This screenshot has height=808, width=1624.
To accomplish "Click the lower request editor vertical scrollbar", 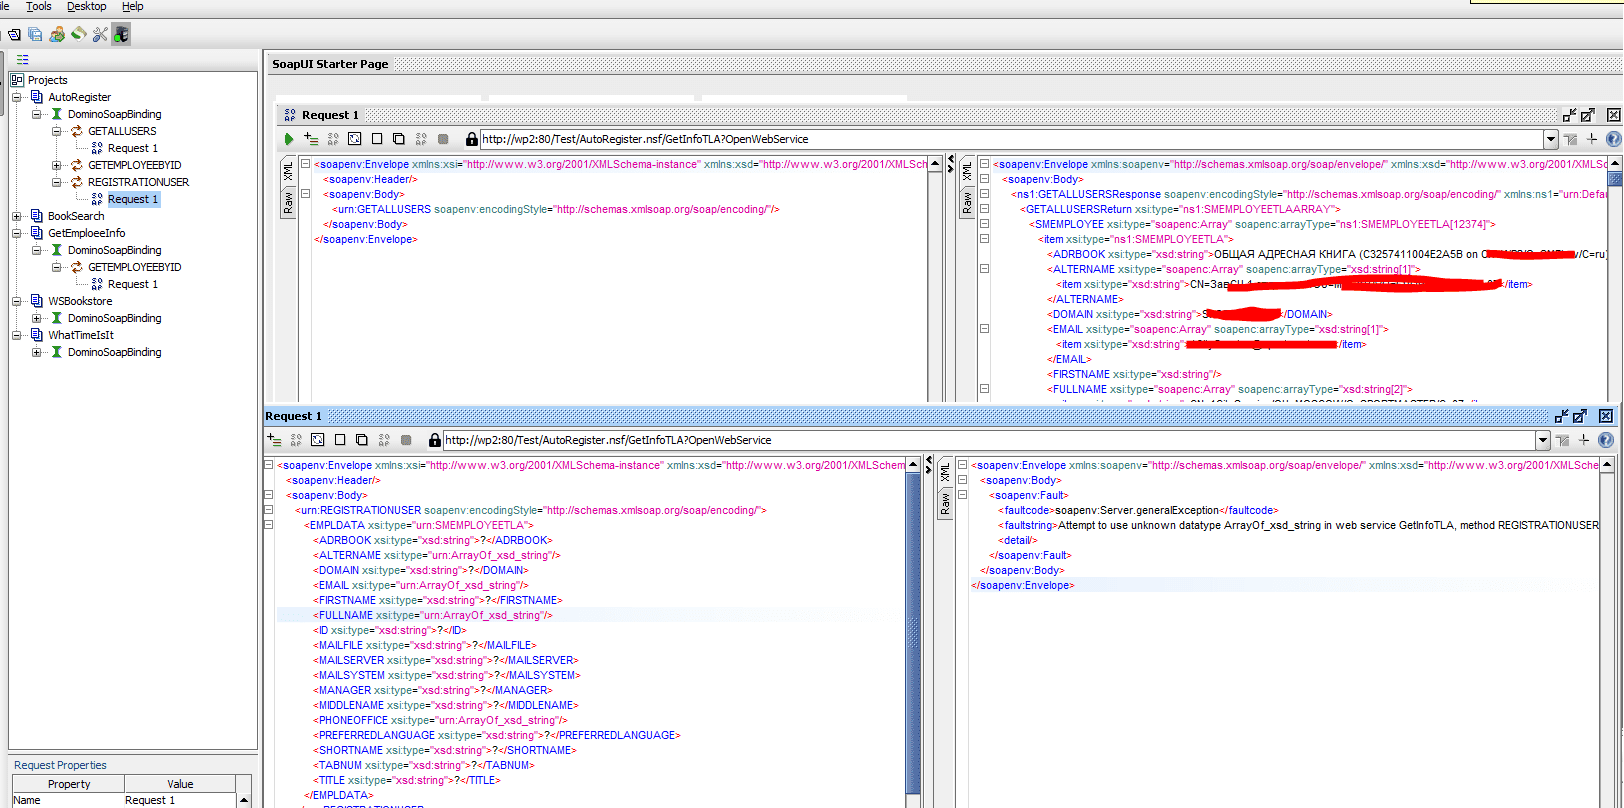I will [912, 630].
